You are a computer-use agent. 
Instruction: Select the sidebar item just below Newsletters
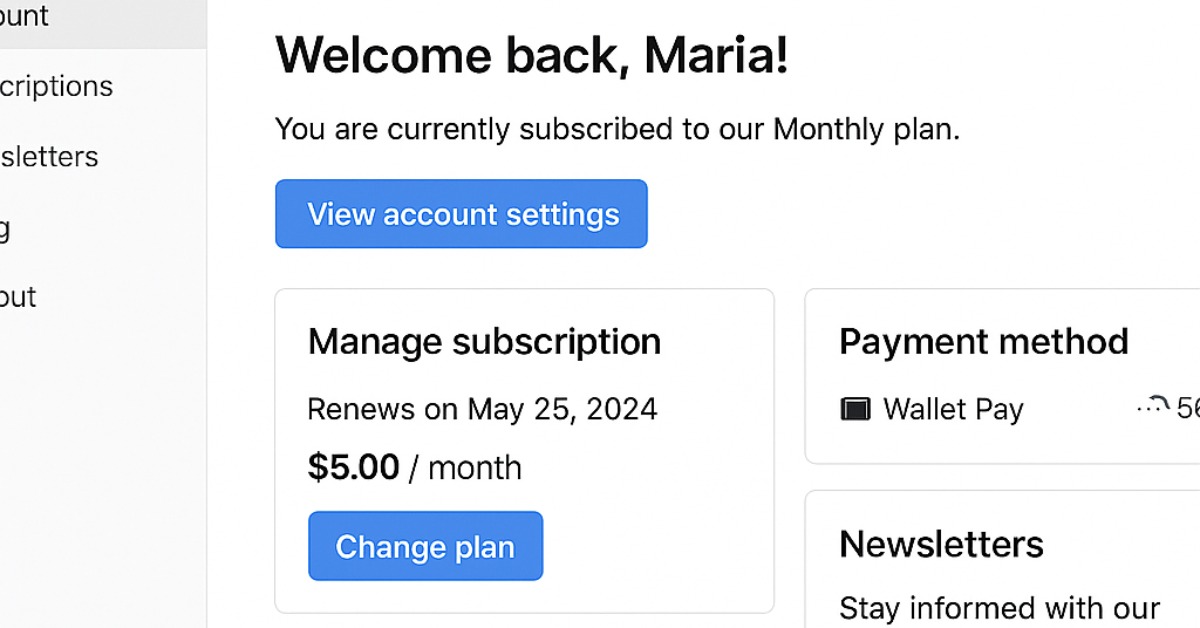(6, 228)
